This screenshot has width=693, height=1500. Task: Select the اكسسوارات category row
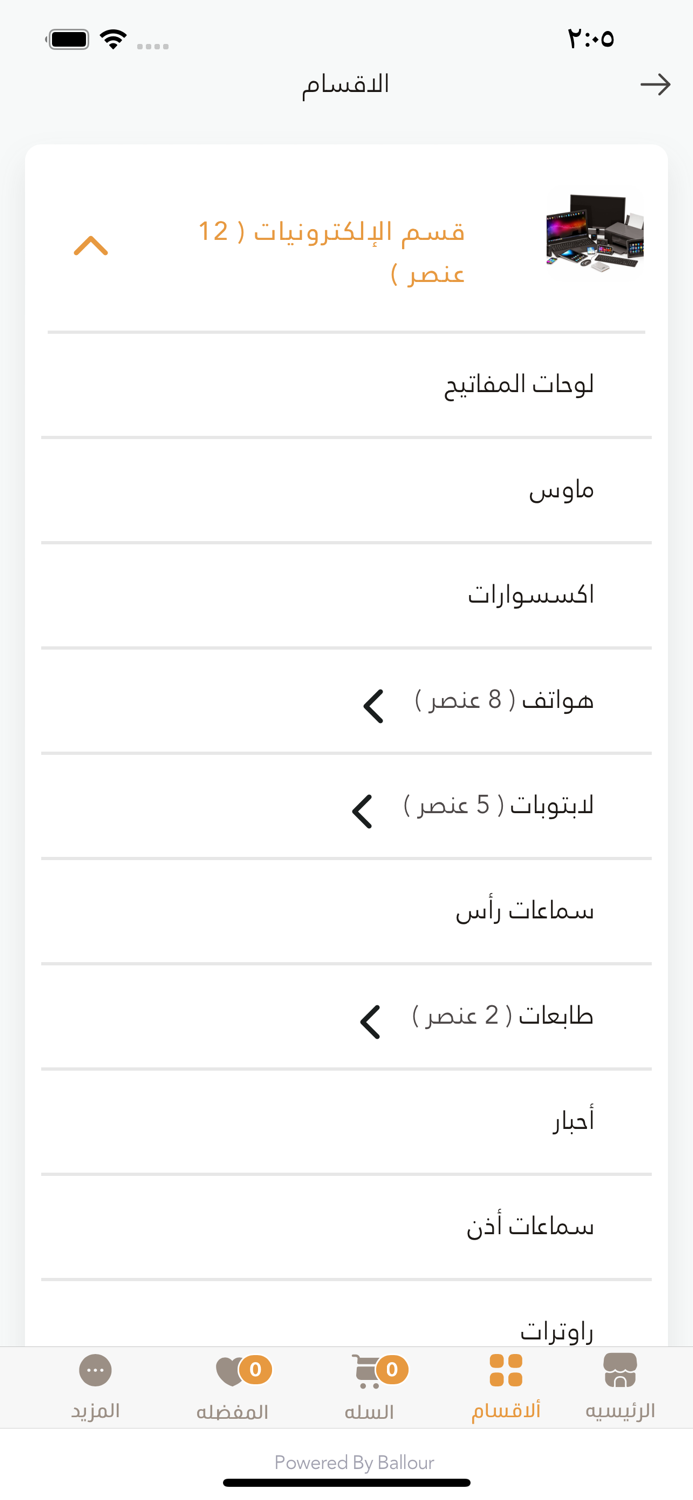point(533,593)
